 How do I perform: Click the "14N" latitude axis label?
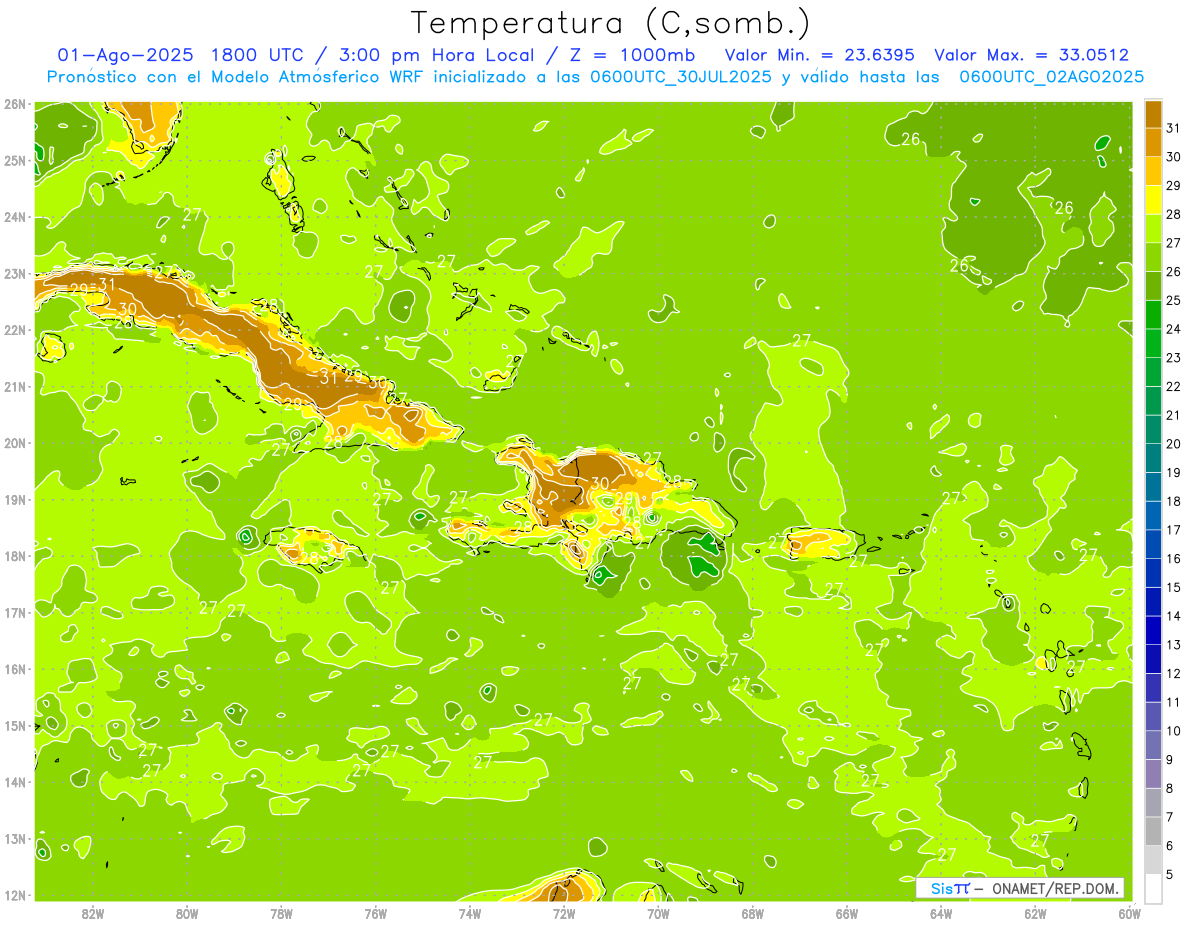(x=15, y=782)
